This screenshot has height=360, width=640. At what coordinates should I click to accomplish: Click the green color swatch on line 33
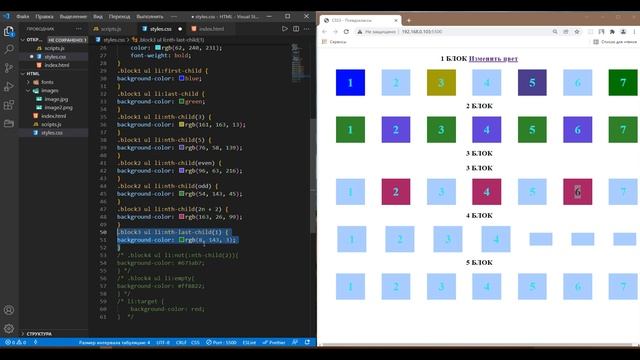pos(182,101)
